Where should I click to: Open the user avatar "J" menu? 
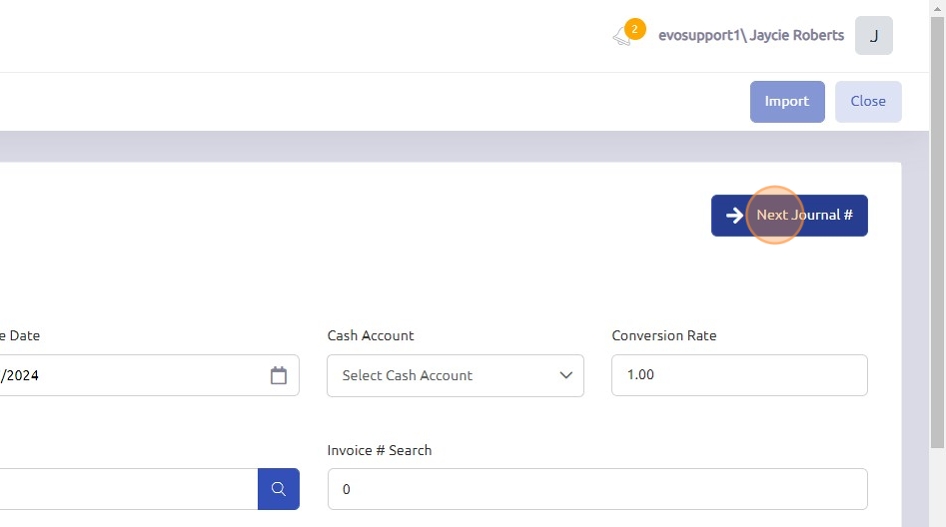(873, 36)
